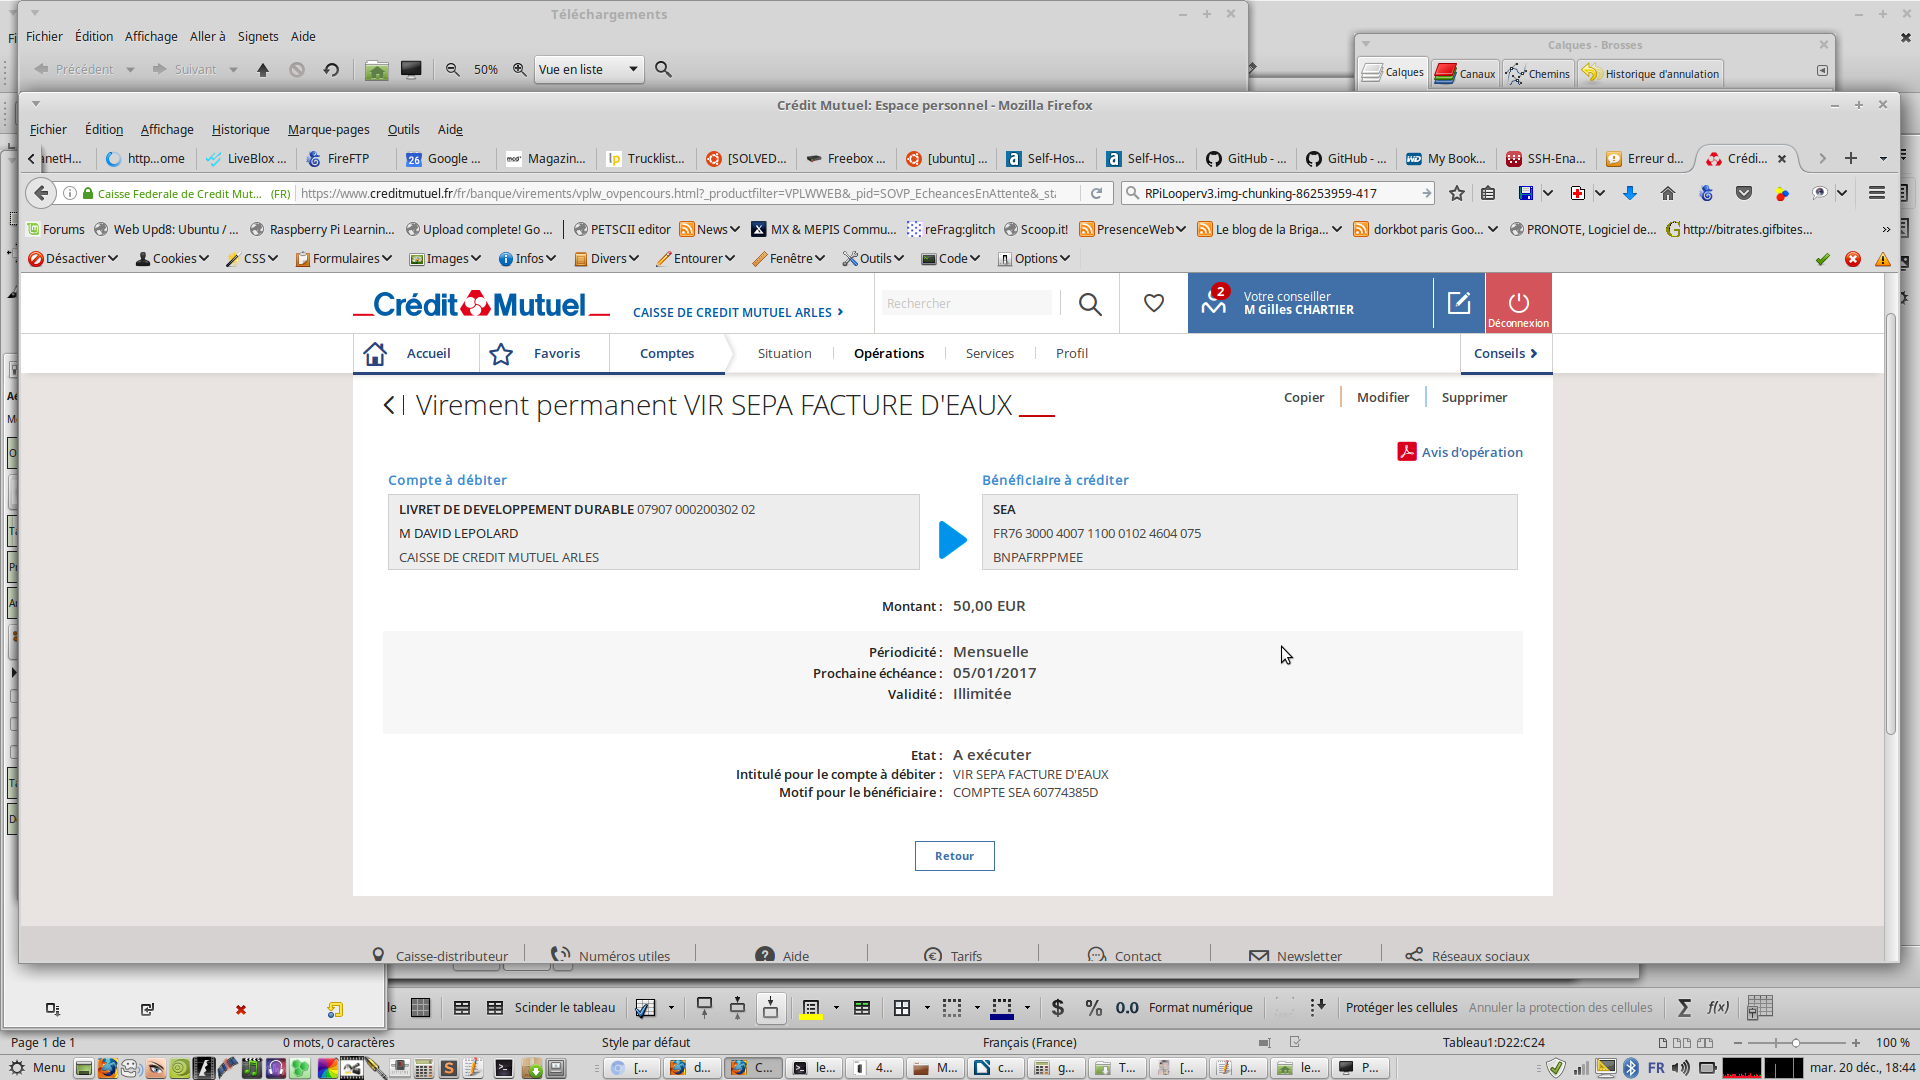Click the Déconnexion power icon
This screenshot has height=1080, width=1920.
tap(1518, 302)
